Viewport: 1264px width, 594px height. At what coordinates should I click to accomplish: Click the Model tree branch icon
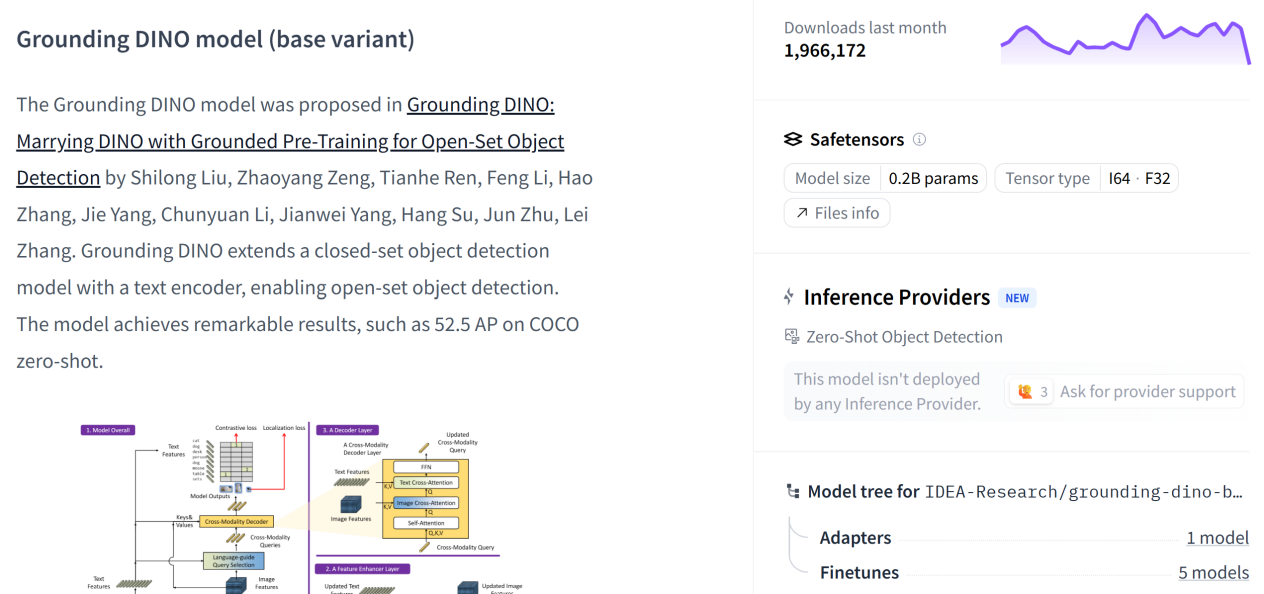tap(793, 491)
